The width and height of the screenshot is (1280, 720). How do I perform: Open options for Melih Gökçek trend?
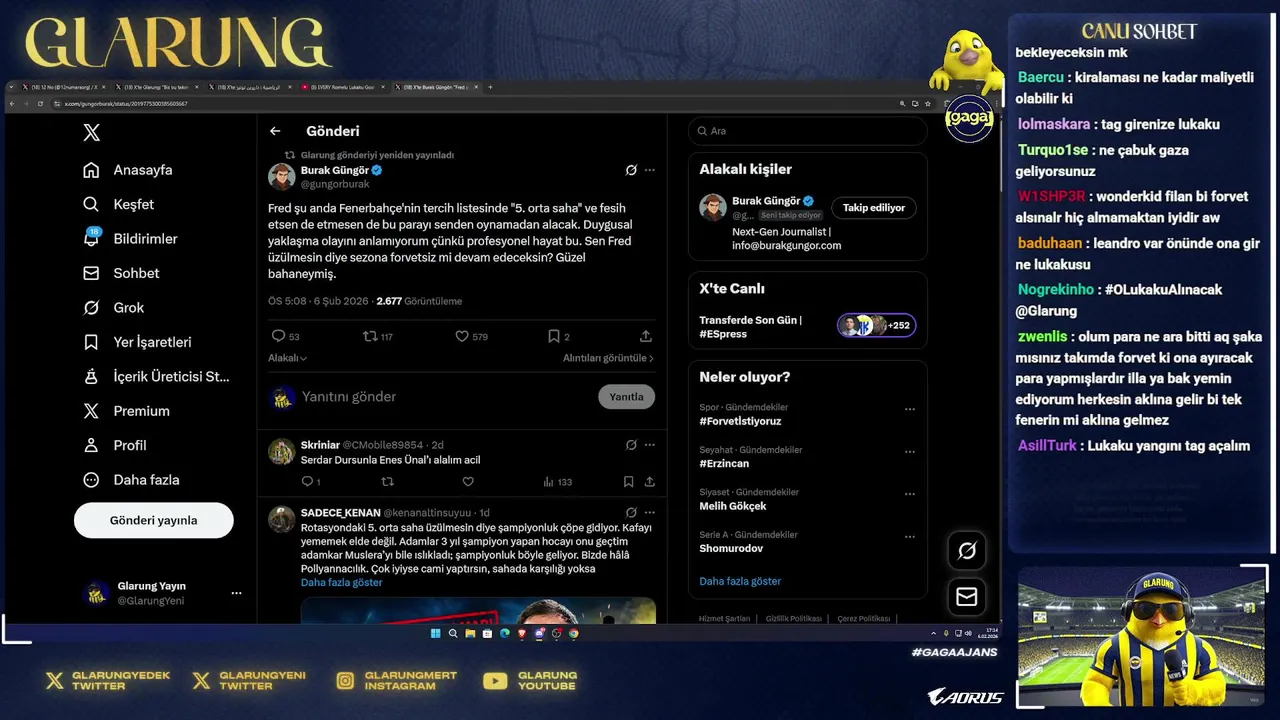pyautogui.click(x=910, y=494)
